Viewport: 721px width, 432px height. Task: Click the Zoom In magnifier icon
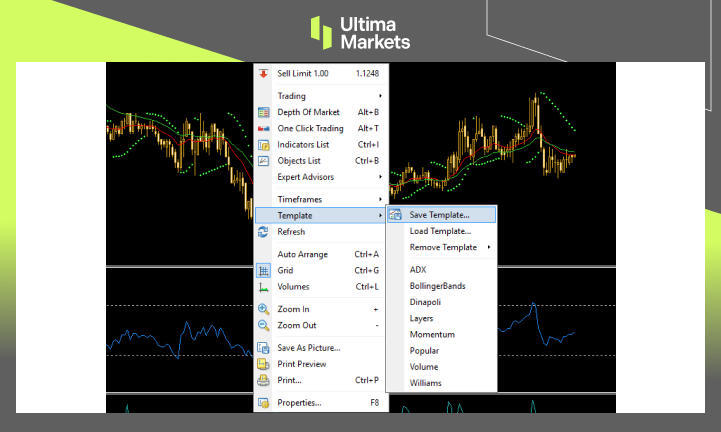coord(263,309)
